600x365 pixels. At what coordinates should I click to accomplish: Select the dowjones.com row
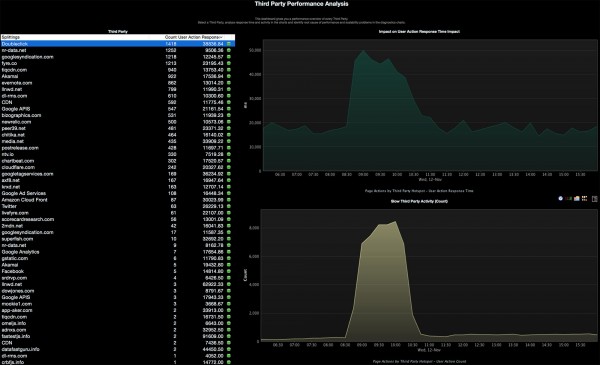pos(117,291)
